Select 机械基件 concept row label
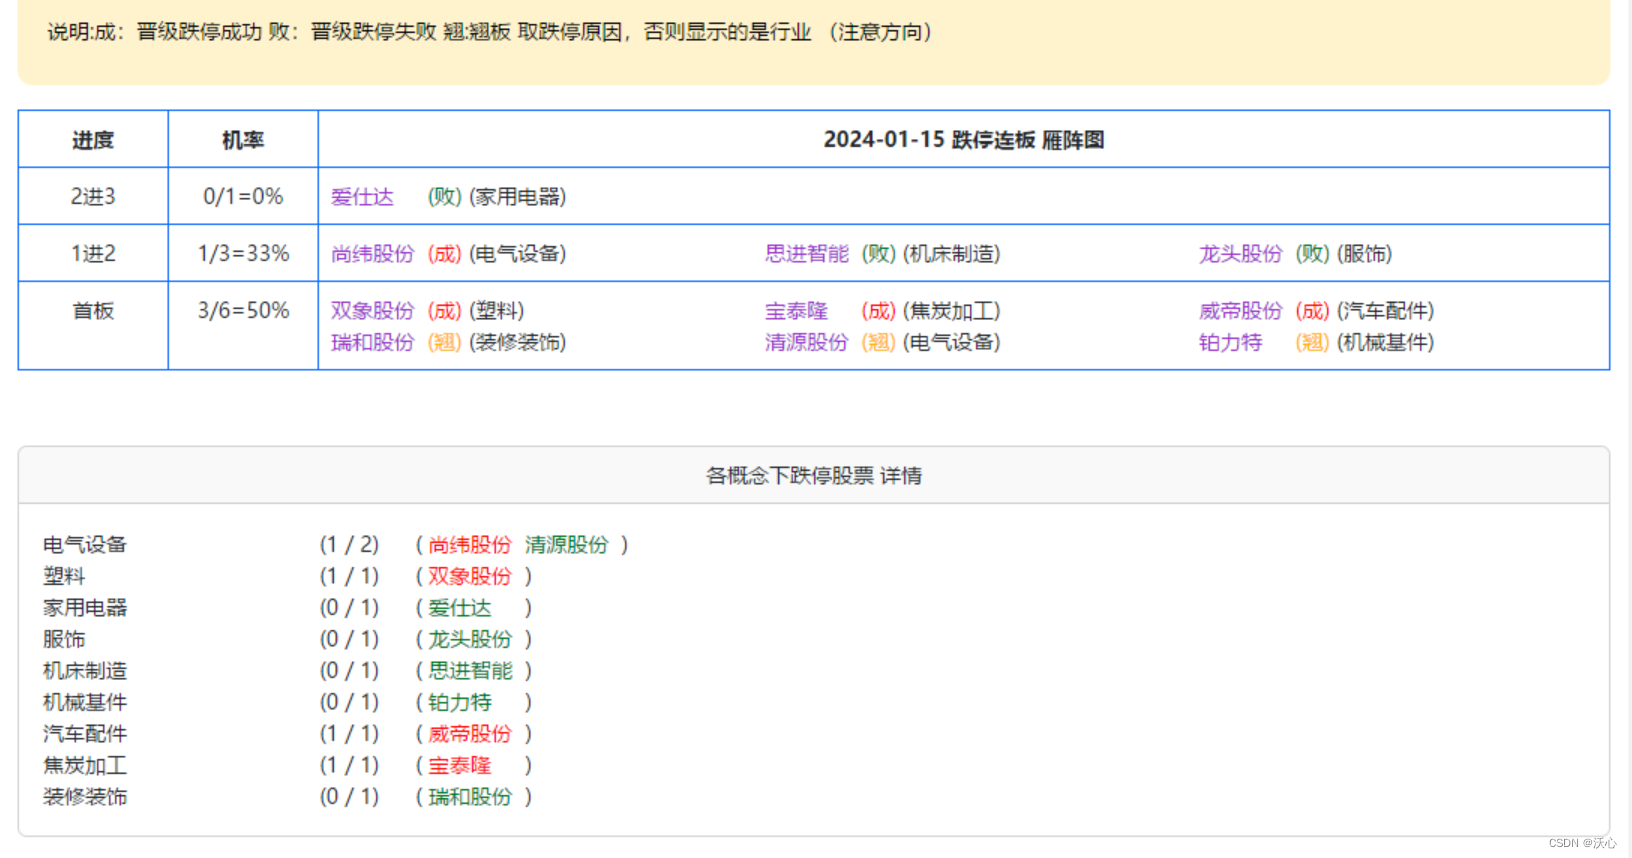 (85, 703)
